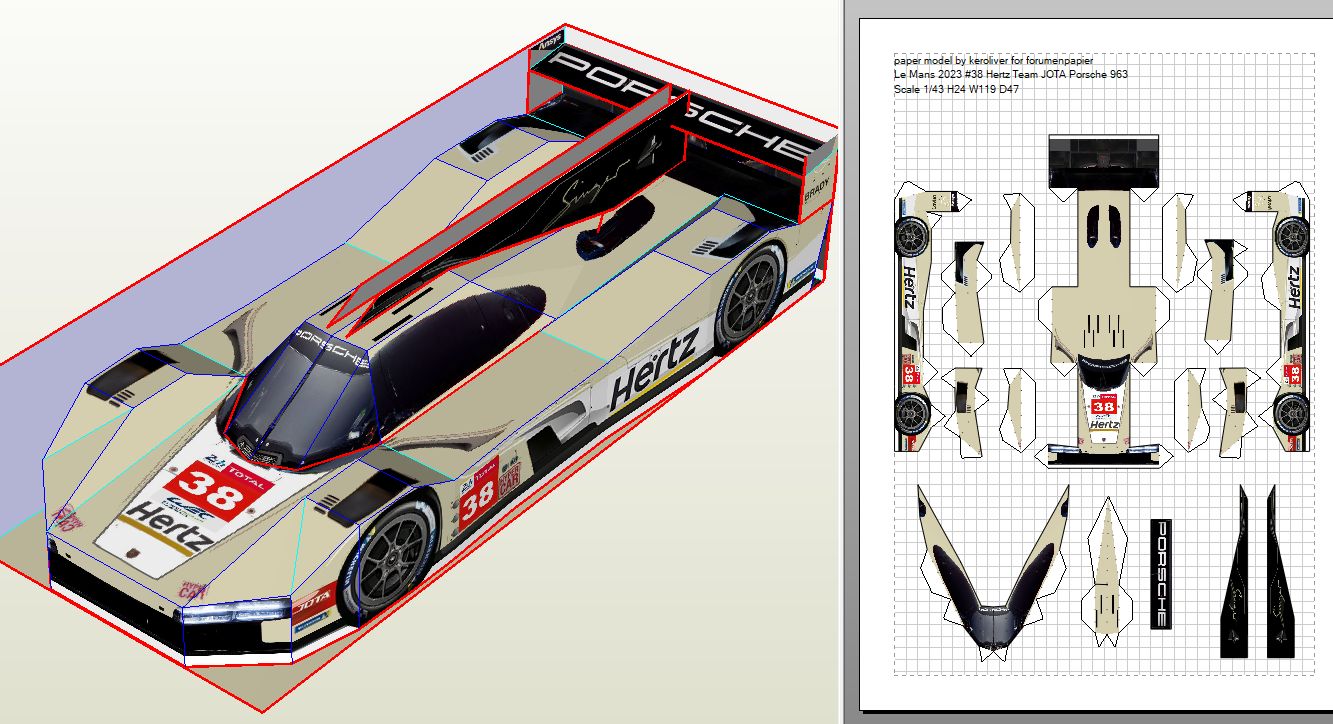Click the rear wheel of the 3D car

tap(747, 297)
